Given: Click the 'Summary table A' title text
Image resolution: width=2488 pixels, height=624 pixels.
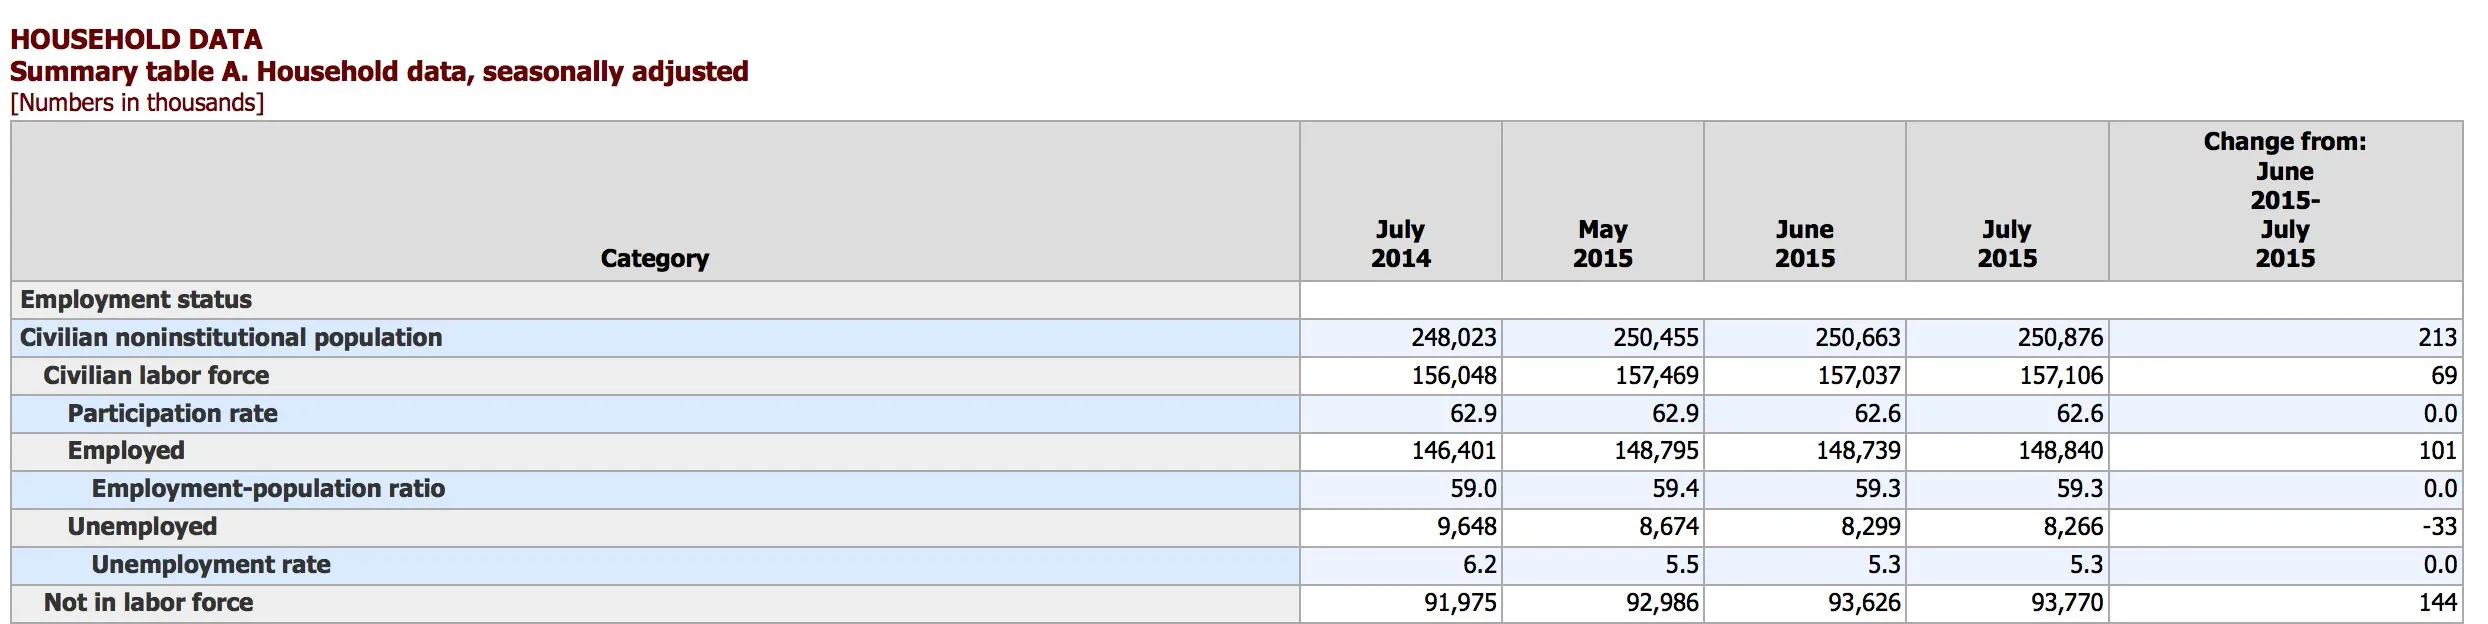Looking at the screenshot, I should (379, 72).
